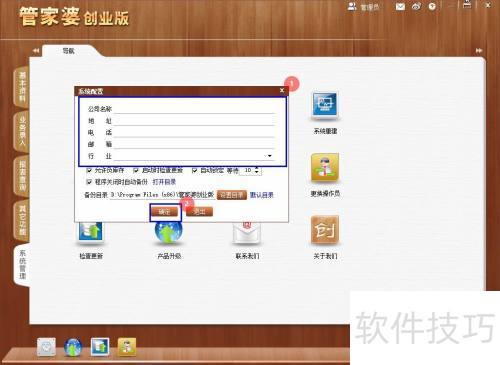Click the right double-arrow at panel edge
This screenshot has width=500, height=365.
pyautogui.click(x=479, y=51)
